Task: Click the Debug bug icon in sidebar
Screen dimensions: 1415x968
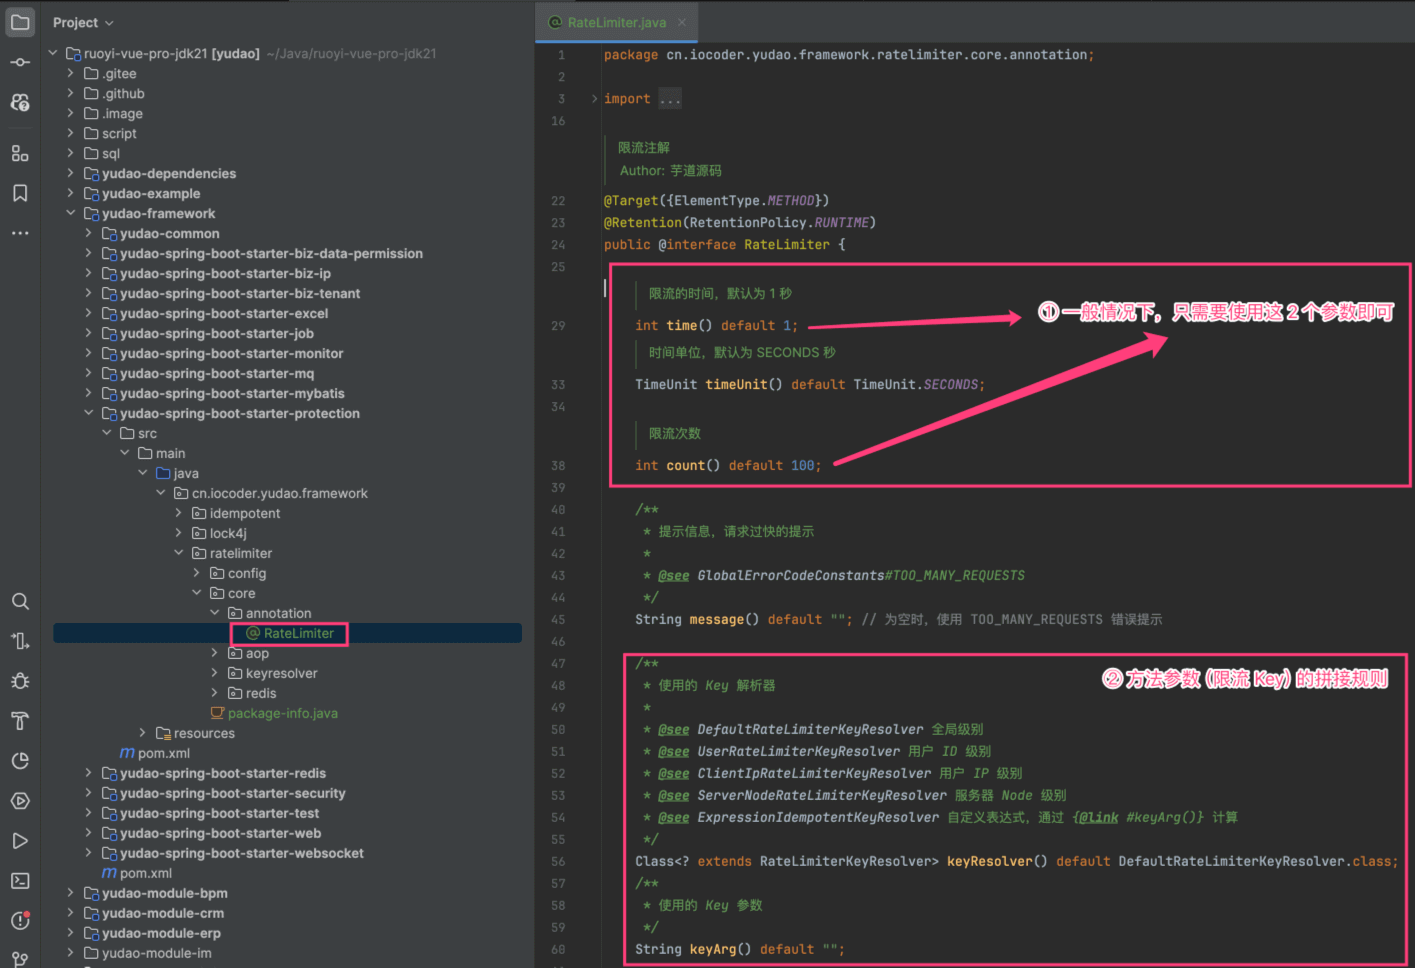Action: coord(20,681)
